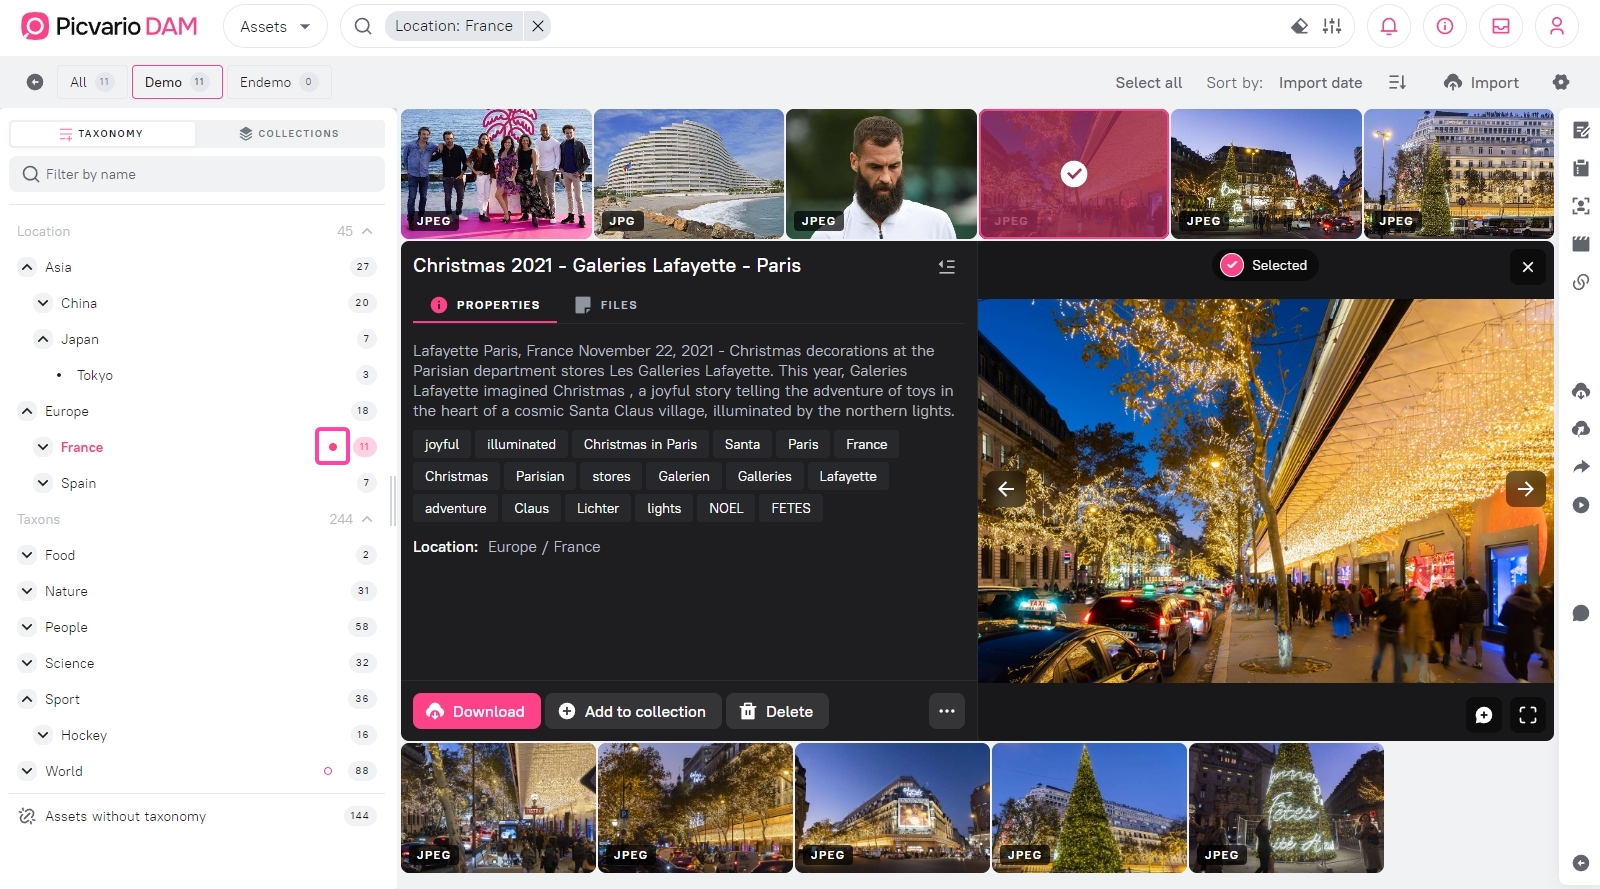Screen dimensions: 1600x889
Task: Expand the Nature taxon
Action: click(27, 591)
